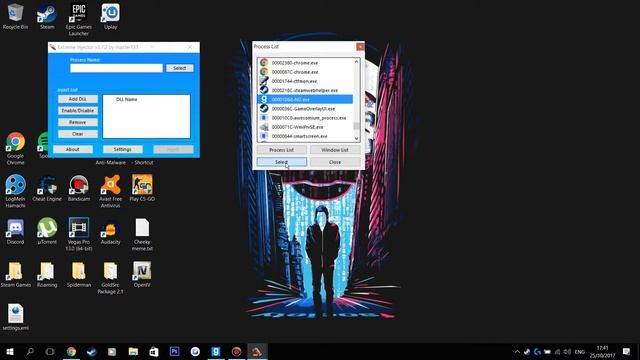Viewport: 640px width, 360px height.
Task: Open the settings.xml file on desktop
Action: coord(16,317)
